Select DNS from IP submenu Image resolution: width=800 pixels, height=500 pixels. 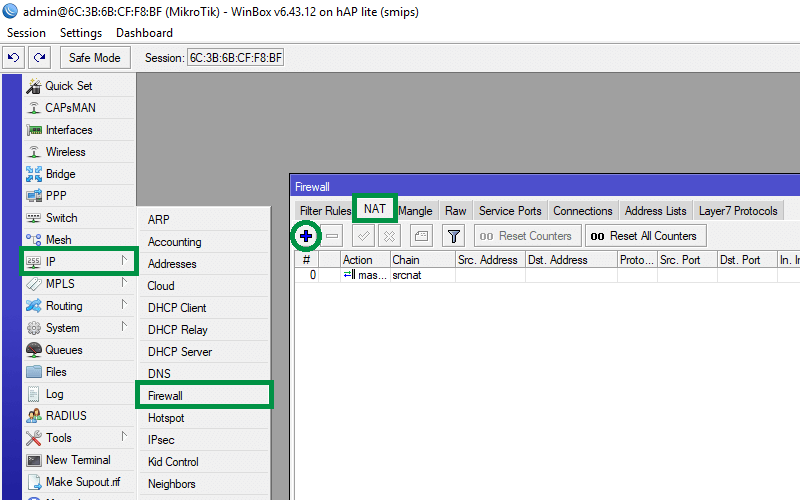(204, 373)
